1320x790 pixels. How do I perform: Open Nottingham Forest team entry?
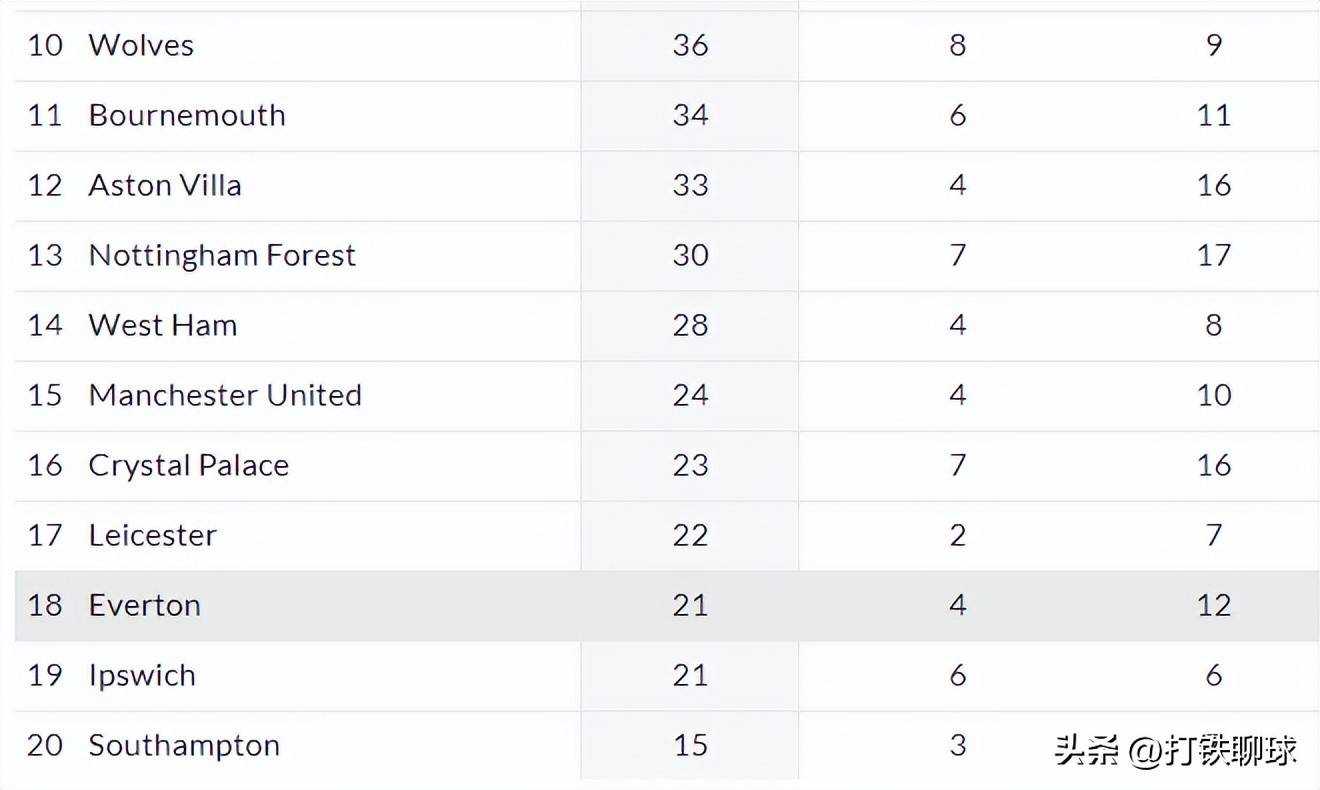click(x=222, y=255)
